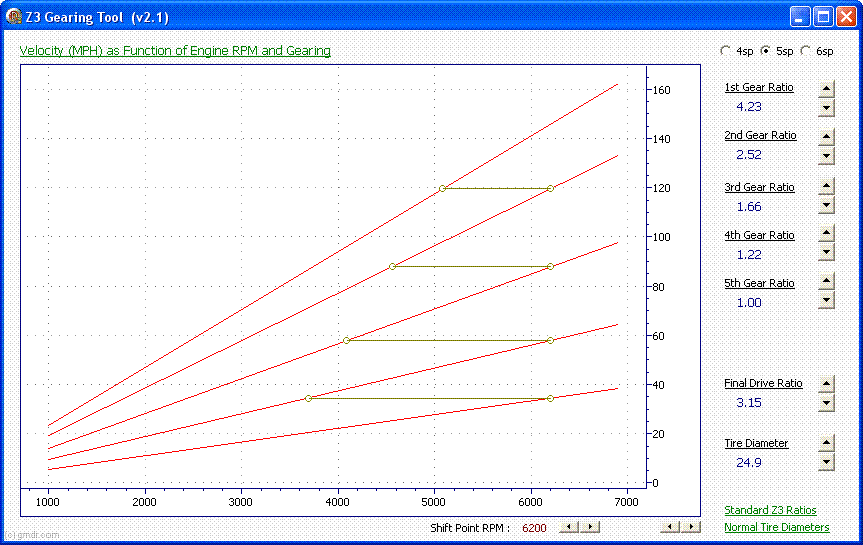The image size is (863, 545).
Task: Reduce the Tire Diameter with down arrow
Action: 826,462
